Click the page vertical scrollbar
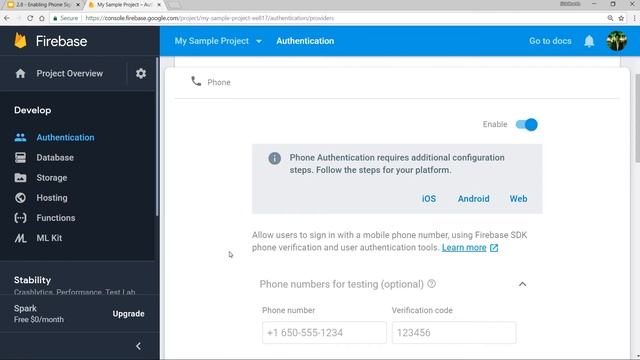This screenshot has height=360, width=640. click(x=637, y=118)
